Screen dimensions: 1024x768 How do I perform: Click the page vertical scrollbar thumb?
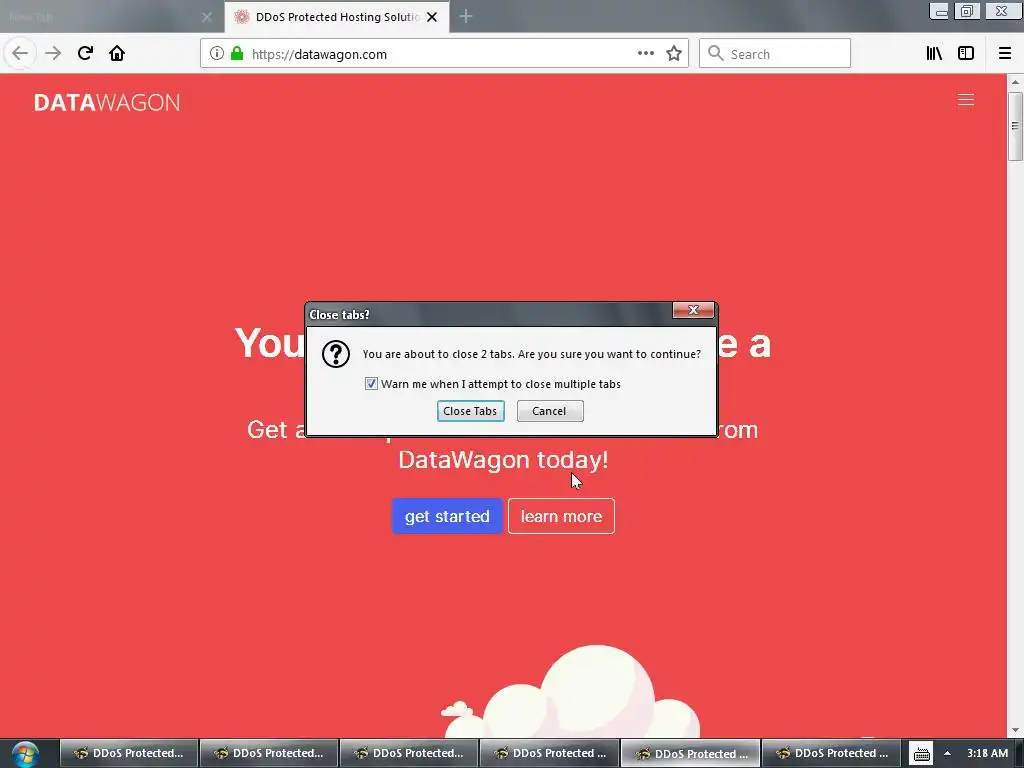[x=1015, y=126]
